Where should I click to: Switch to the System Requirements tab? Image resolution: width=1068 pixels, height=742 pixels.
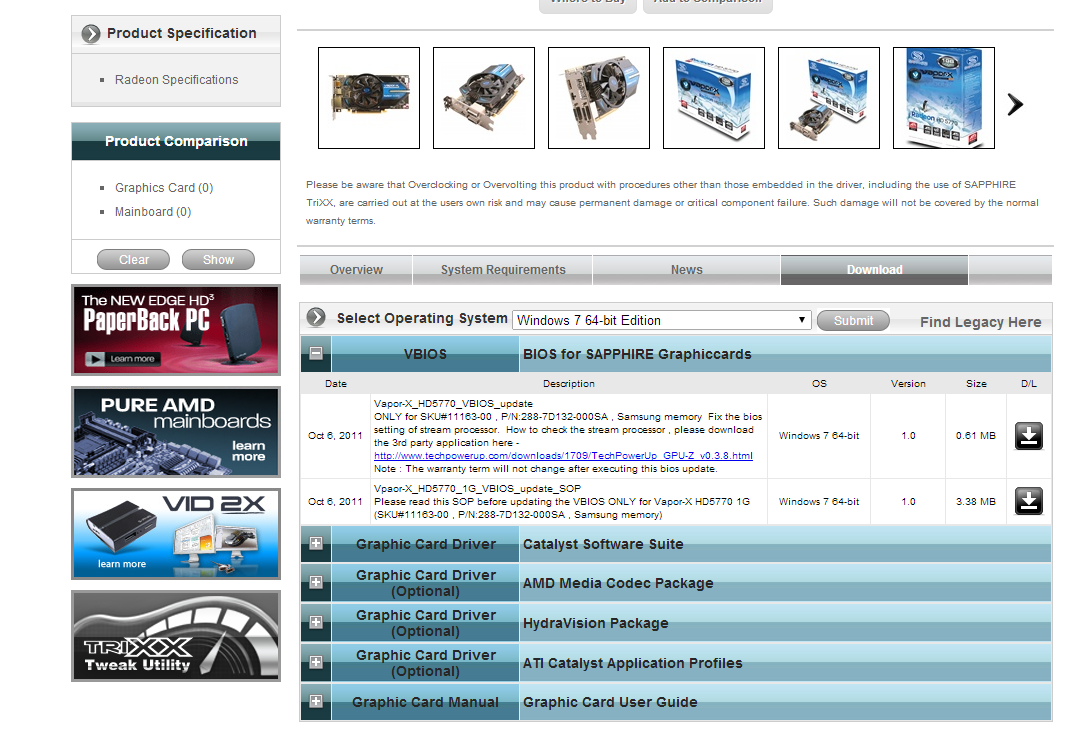(503, 270)
